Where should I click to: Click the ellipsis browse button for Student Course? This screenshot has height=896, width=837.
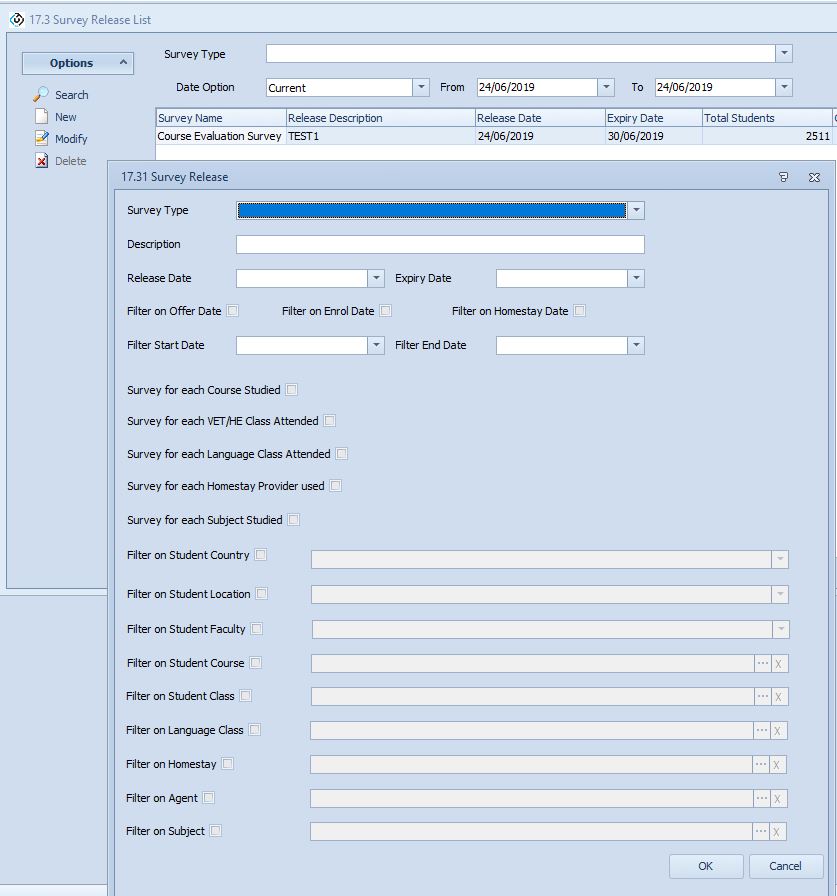click(762, 663)
